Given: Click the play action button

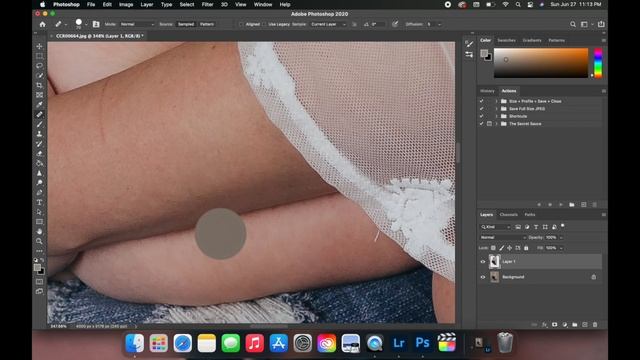Looking at the screenshot, I should click(561, 204).
